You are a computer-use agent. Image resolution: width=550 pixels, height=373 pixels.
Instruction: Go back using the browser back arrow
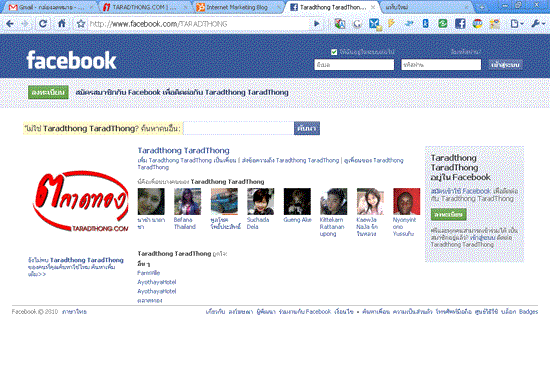point(10,24)
